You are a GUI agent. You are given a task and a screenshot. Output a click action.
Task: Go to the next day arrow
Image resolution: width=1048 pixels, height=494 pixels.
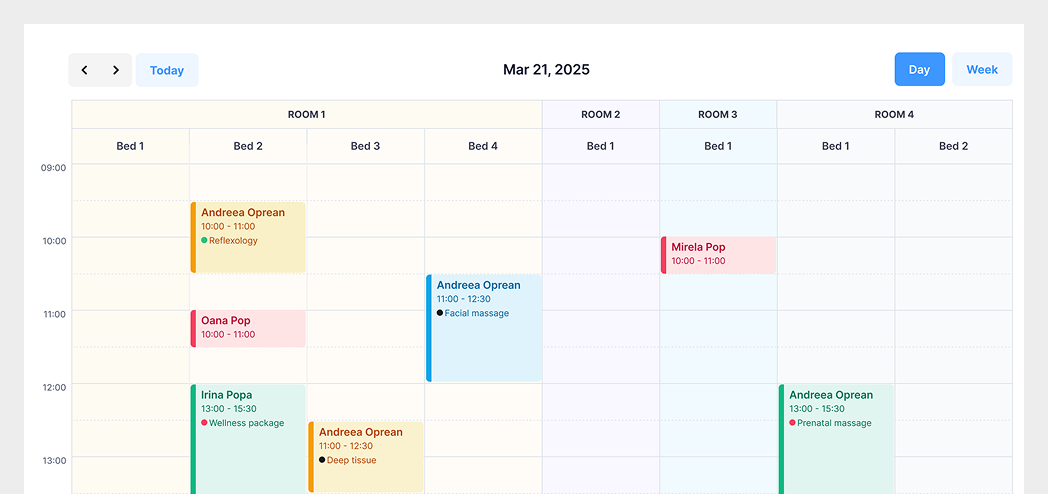116,70
